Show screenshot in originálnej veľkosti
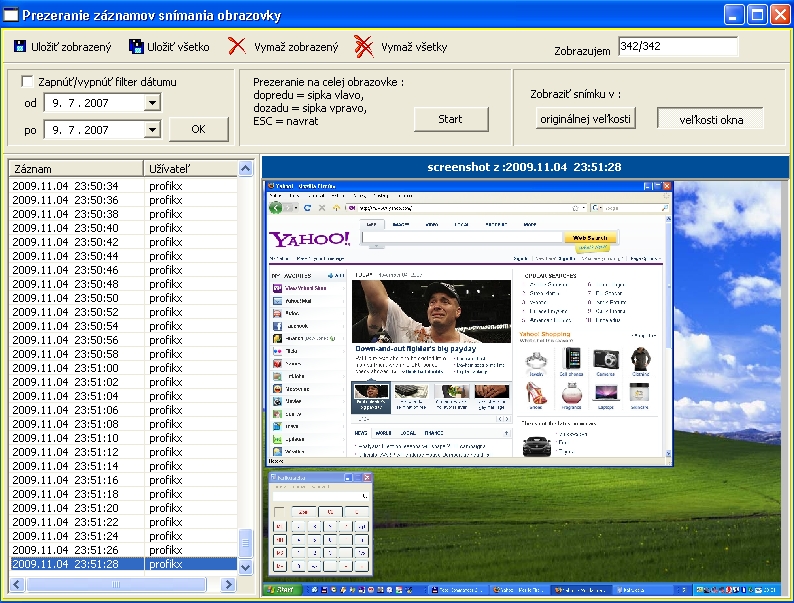The height and width of the screenshot is (603, 794). pyautogui.click(x=585, y=119)
